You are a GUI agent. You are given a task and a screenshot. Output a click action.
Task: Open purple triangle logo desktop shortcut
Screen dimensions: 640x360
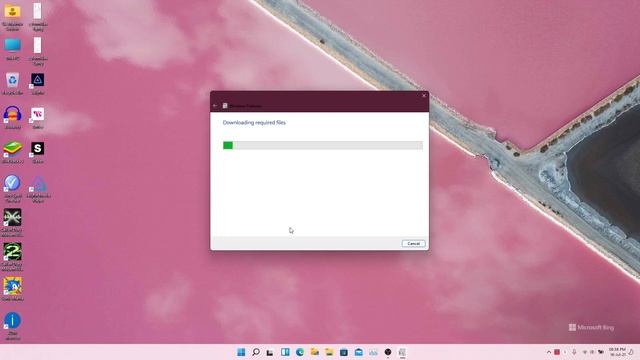[39, 189]
